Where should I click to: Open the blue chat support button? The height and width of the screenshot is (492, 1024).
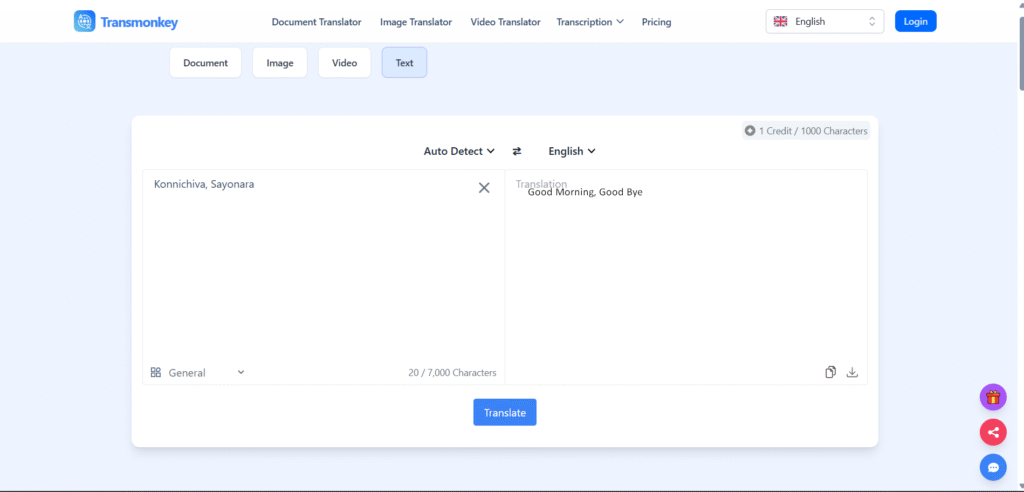click(993, 467)
